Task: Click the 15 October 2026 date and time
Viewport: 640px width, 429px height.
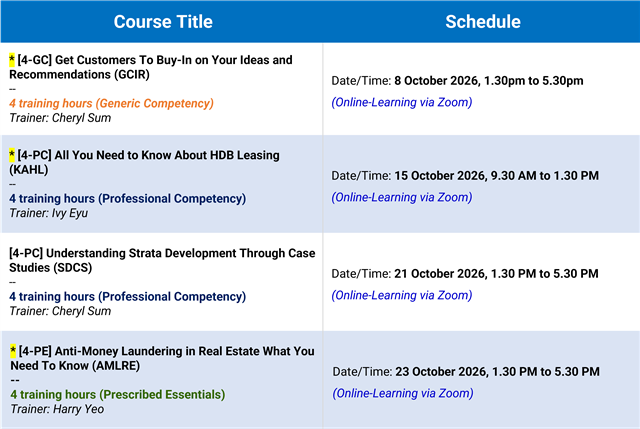Action: click(496, 176)
